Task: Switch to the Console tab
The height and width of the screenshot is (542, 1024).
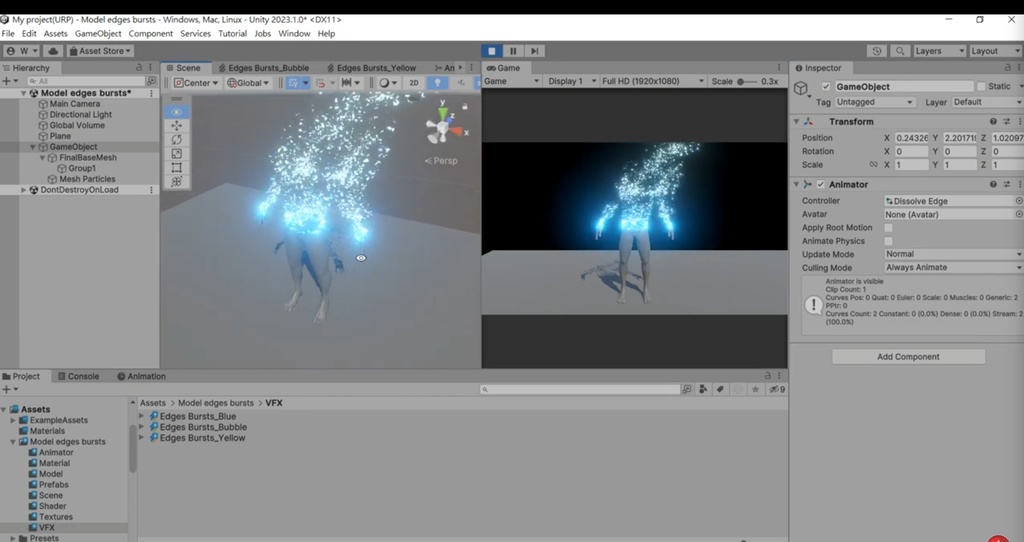Action: [78, 376]
